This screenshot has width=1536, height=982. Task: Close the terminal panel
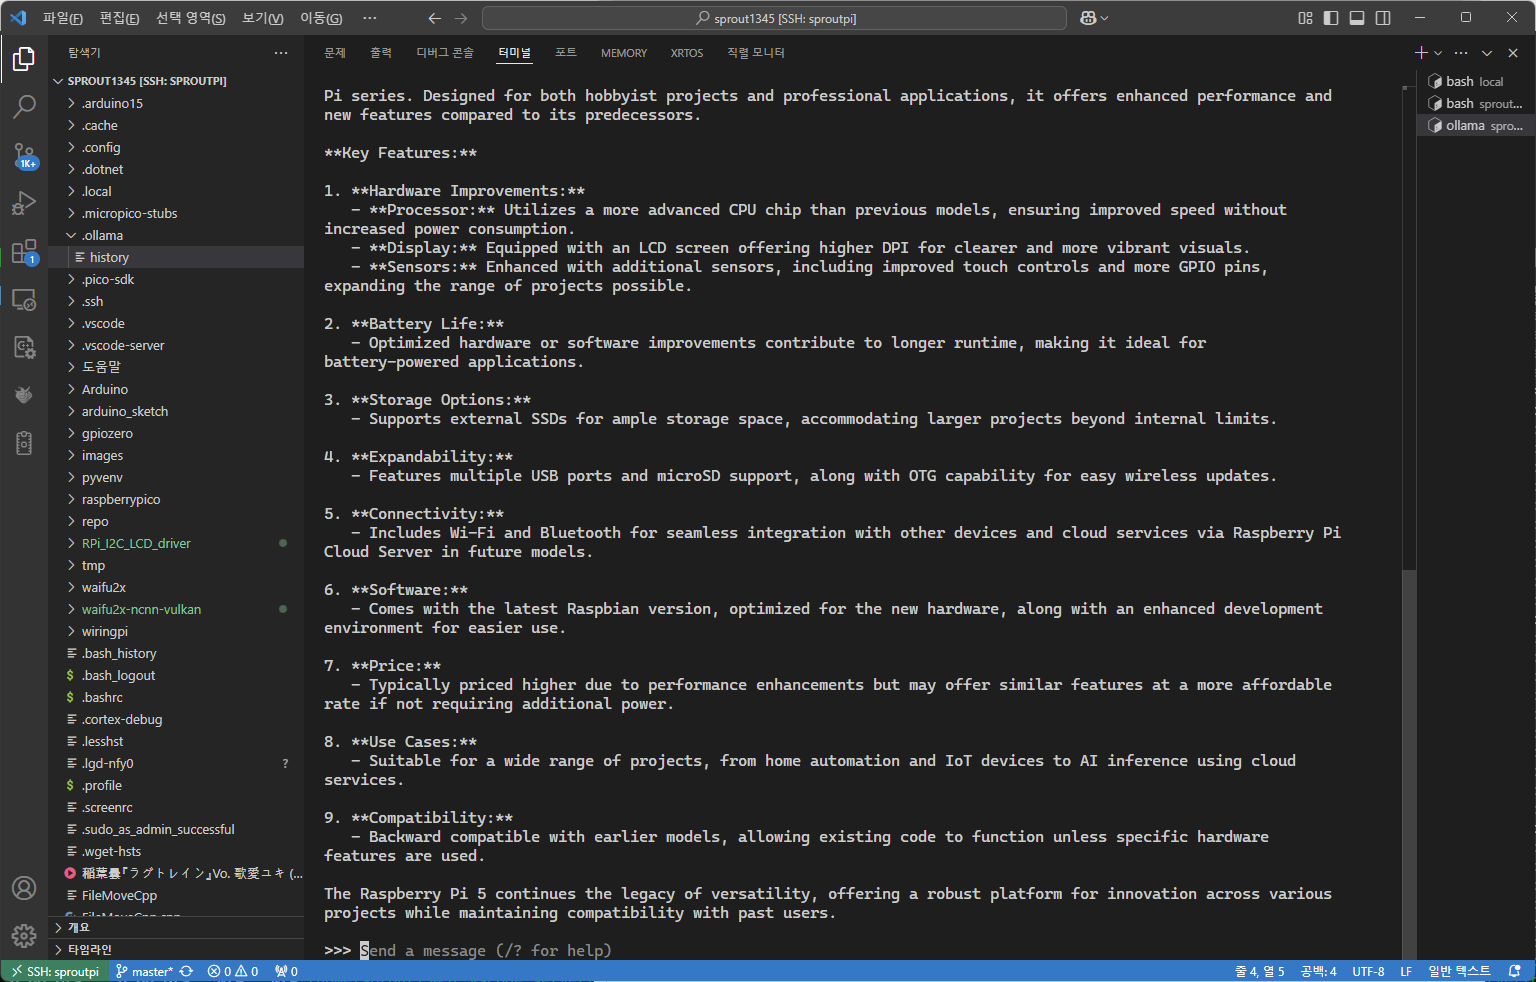tap(1513, 53)
